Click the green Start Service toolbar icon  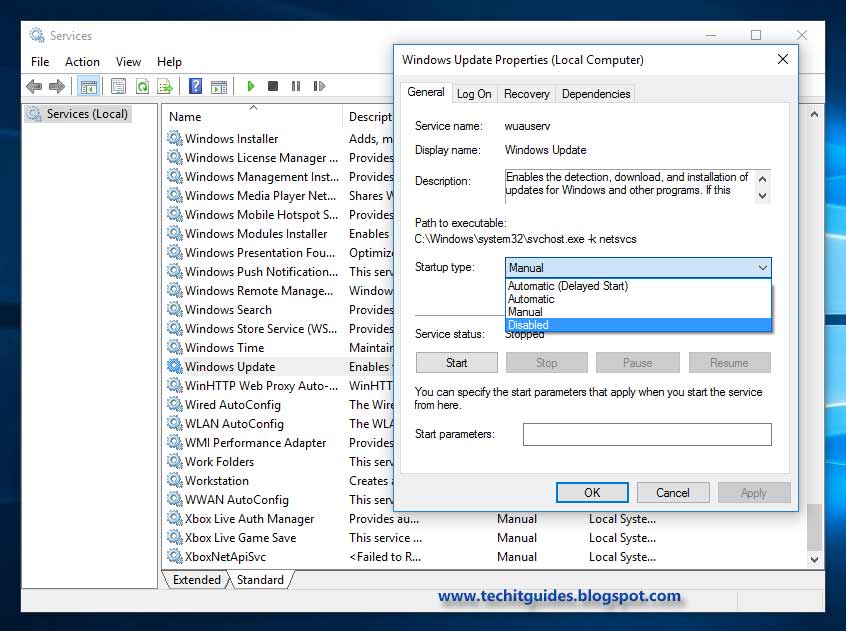(x=251, y=86)
